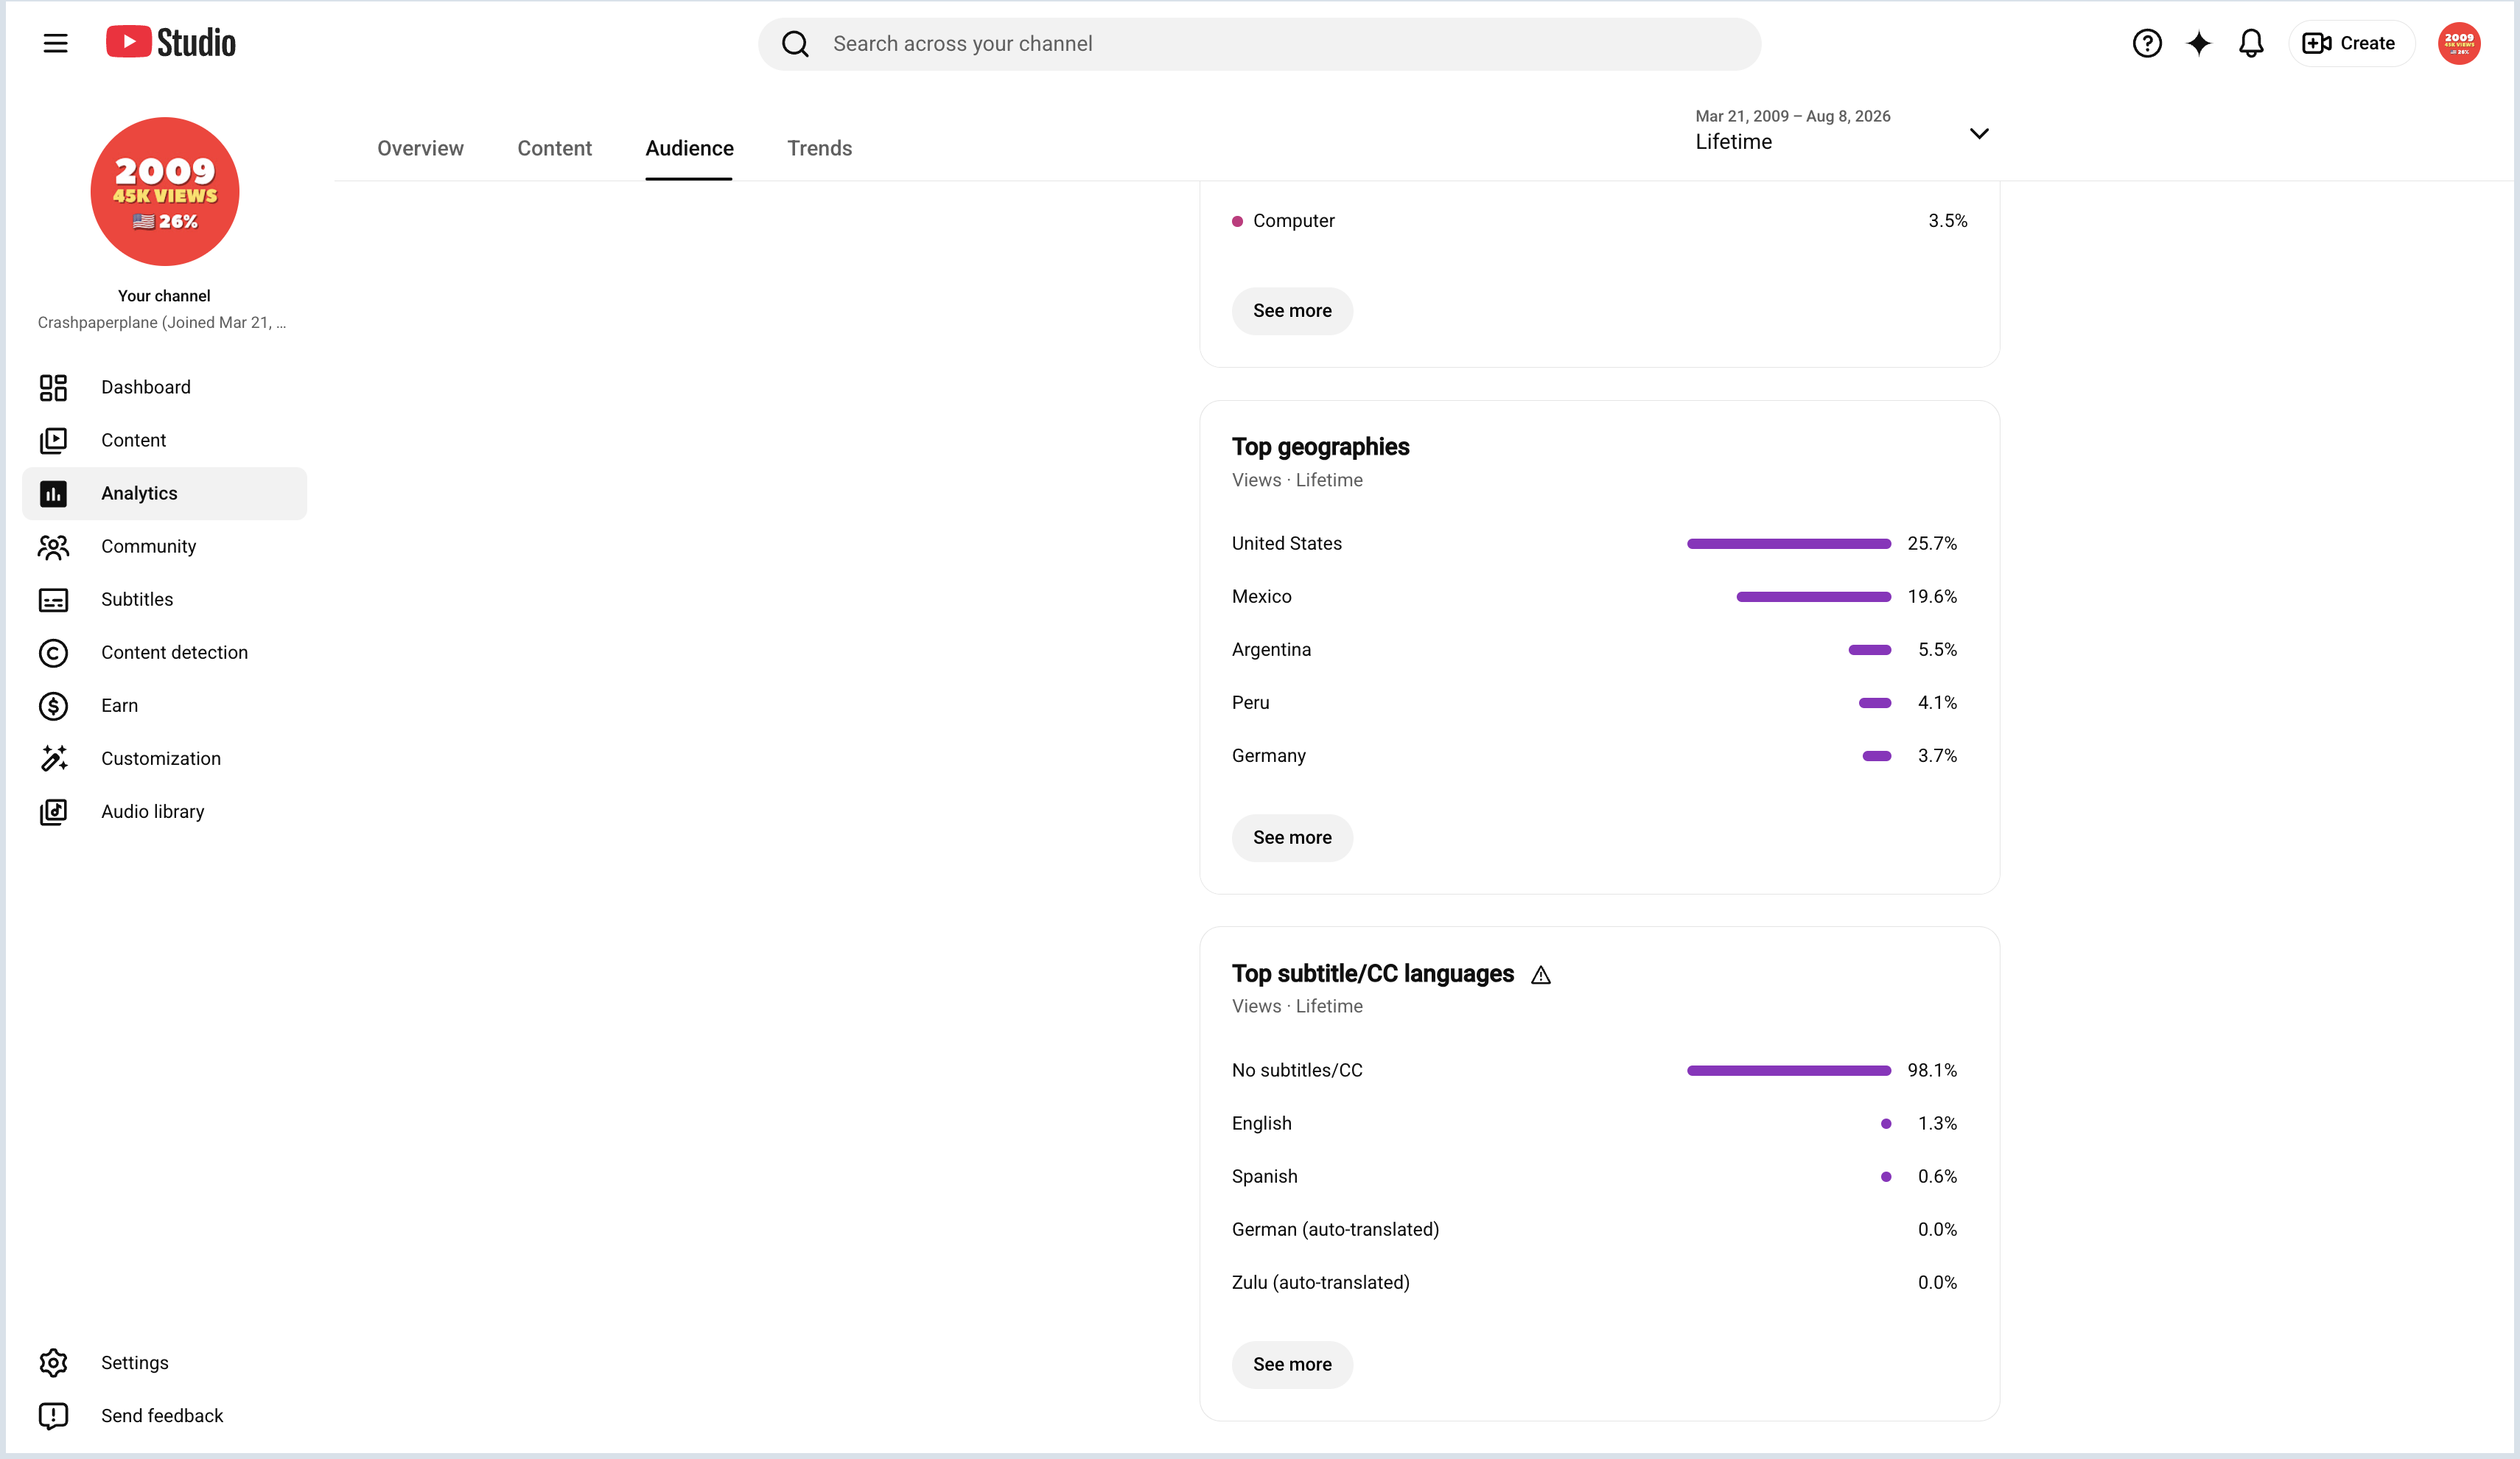This screenshot has height=1459, width=2520.
Task: Open the hamburger navigation menu
Action: click(55, 43)
